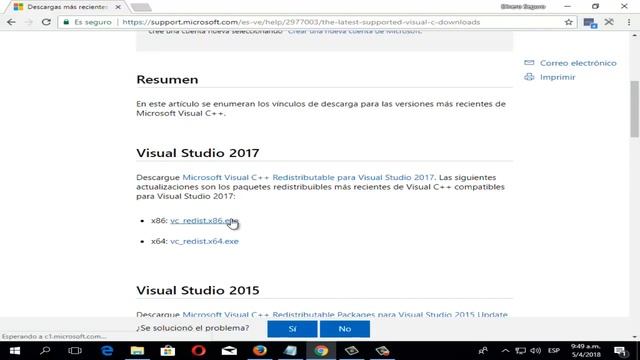Go forward one page in Chrome

(x=29, y=22)
